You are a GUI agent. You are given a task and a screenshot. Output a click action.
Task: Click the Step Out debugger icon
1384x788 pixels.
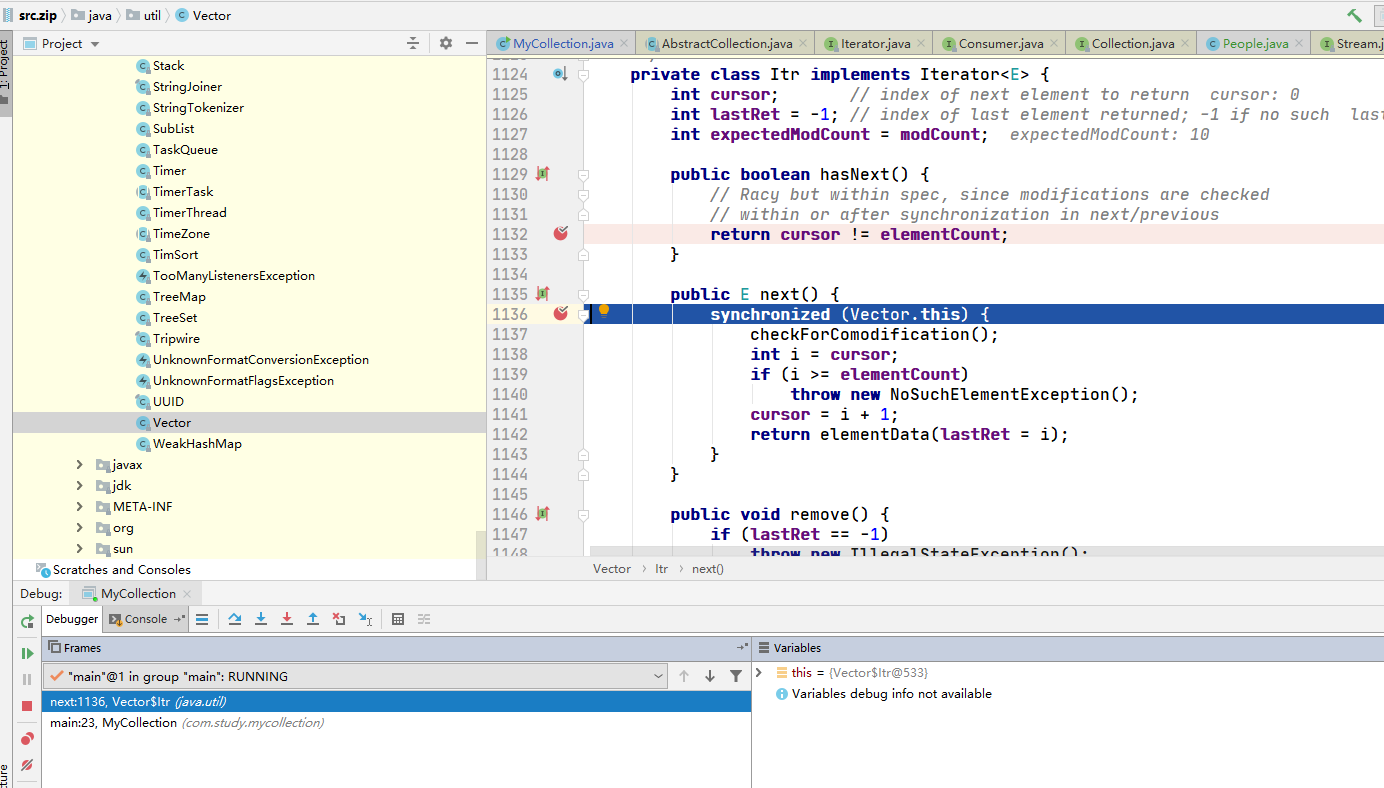313,619
